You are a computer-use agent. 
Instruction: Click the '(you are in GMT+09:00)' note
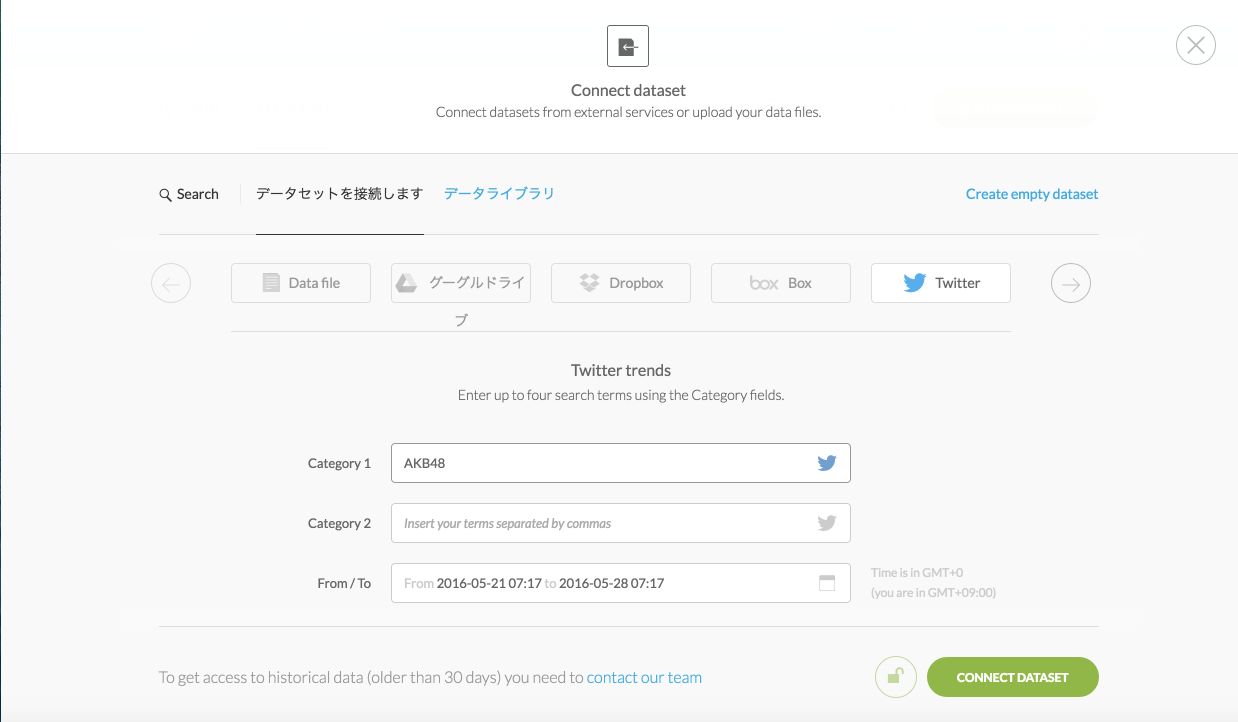(x=933, y=592)
